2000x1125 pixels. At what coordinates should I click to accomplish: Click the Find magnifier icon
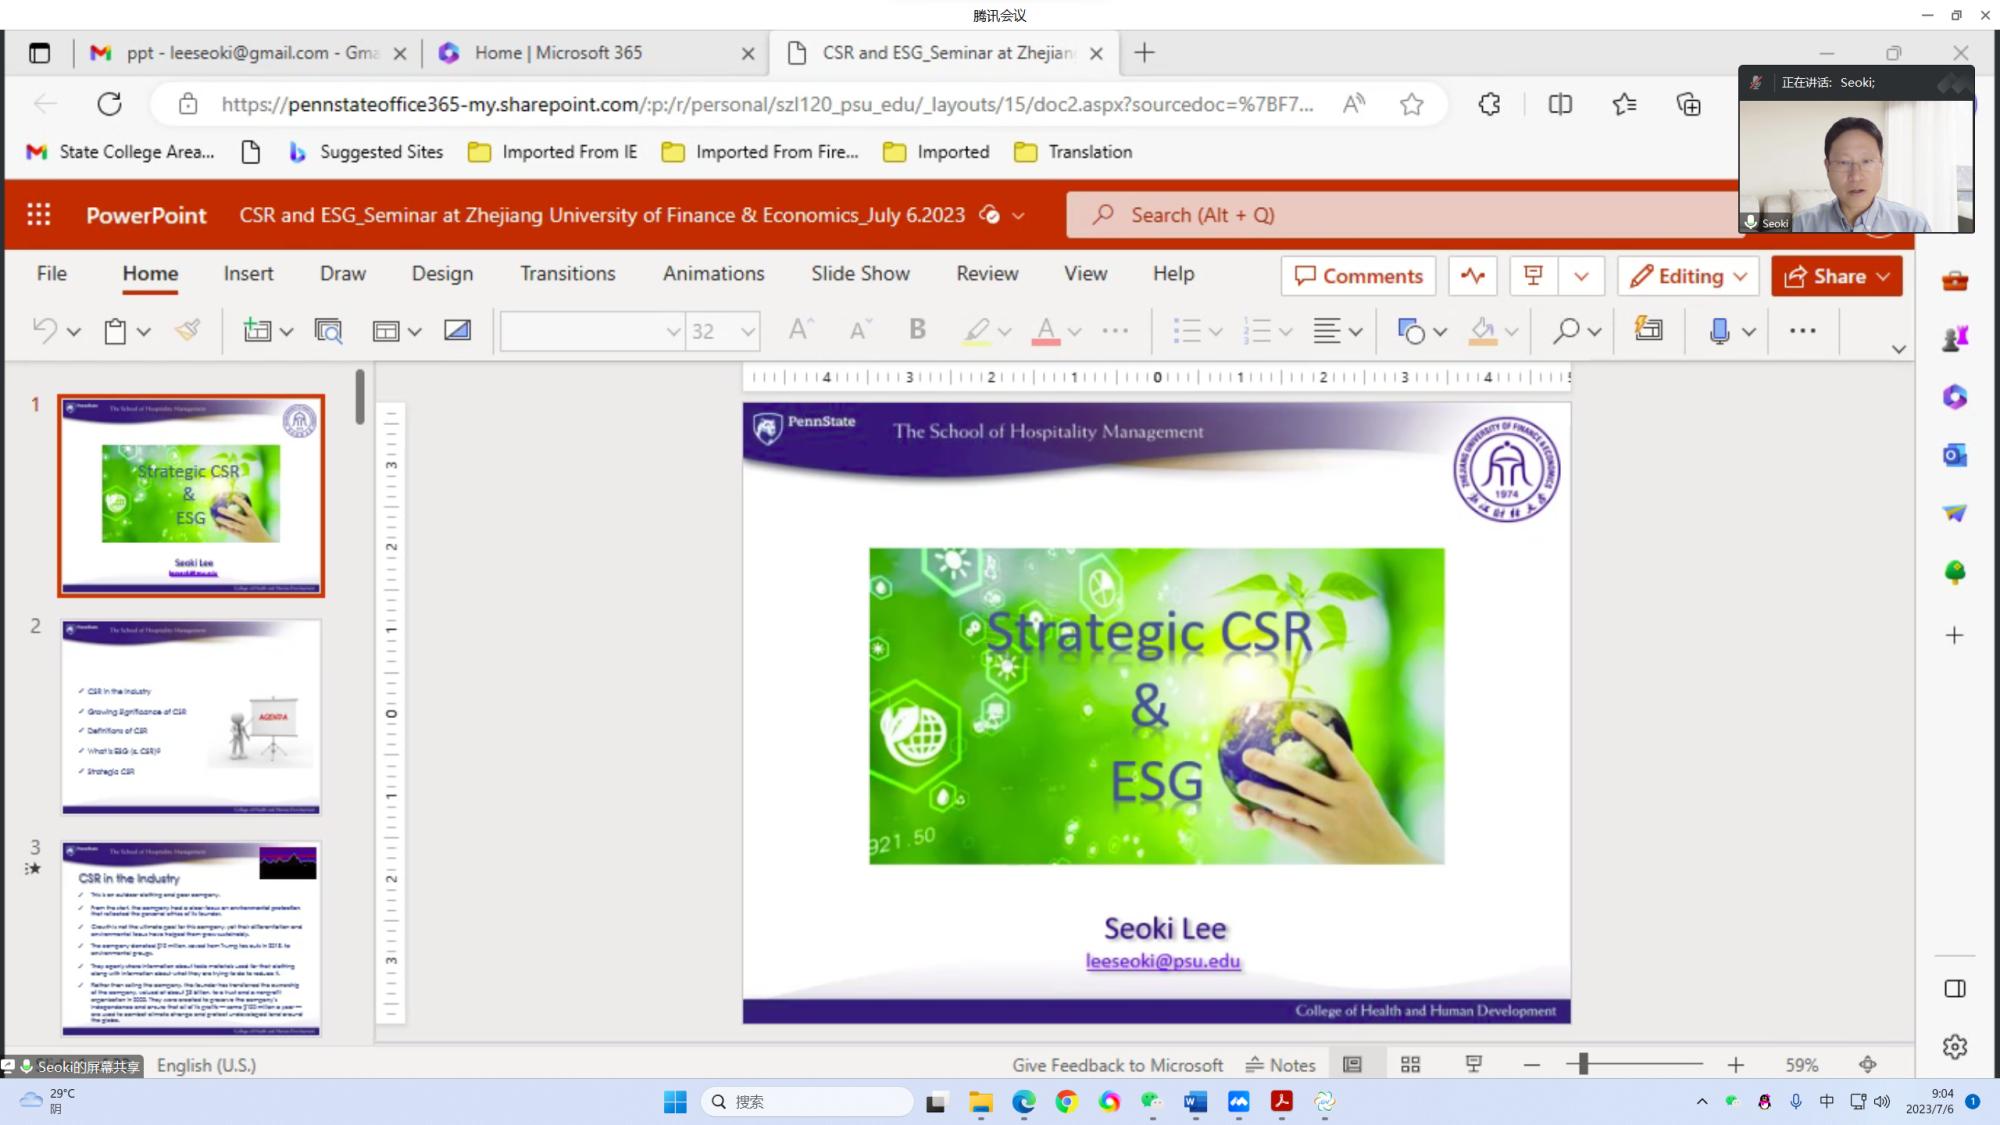click(1566, 330)
